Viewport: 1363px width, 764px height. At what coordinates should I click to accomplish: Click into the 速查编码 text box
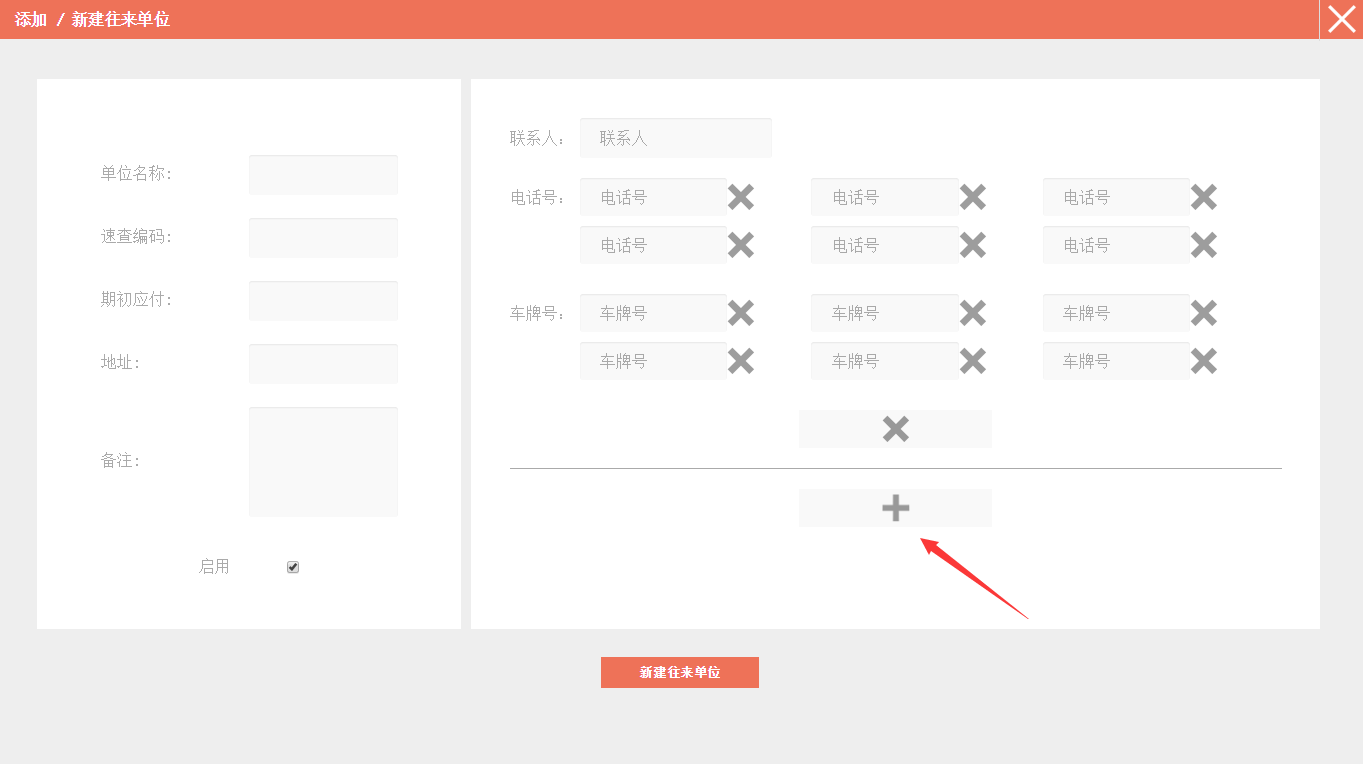(323, 238)
